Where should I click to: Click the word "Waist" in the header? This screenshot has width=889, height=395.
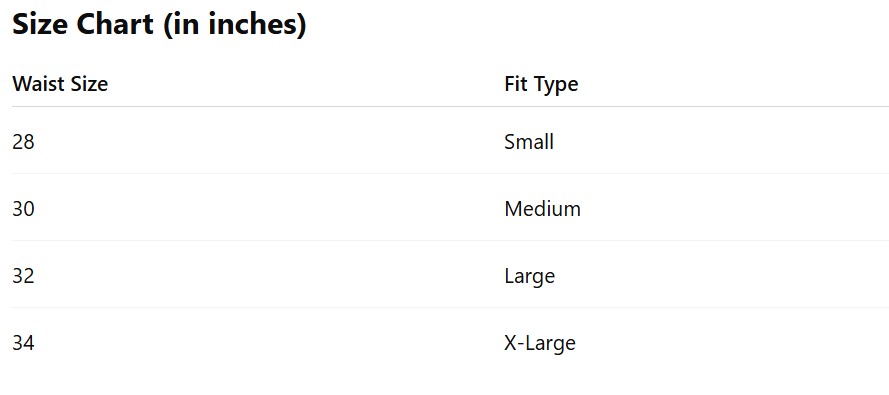[x=38, y=84]
